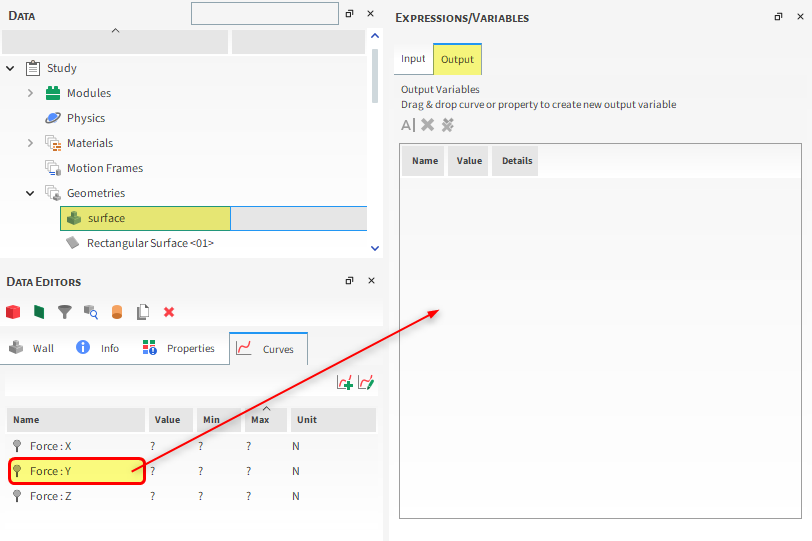Image resolution: width=812 pixels, height=541 pixels.
Task: Click the Materials stack icon
Action: [53, 143]
